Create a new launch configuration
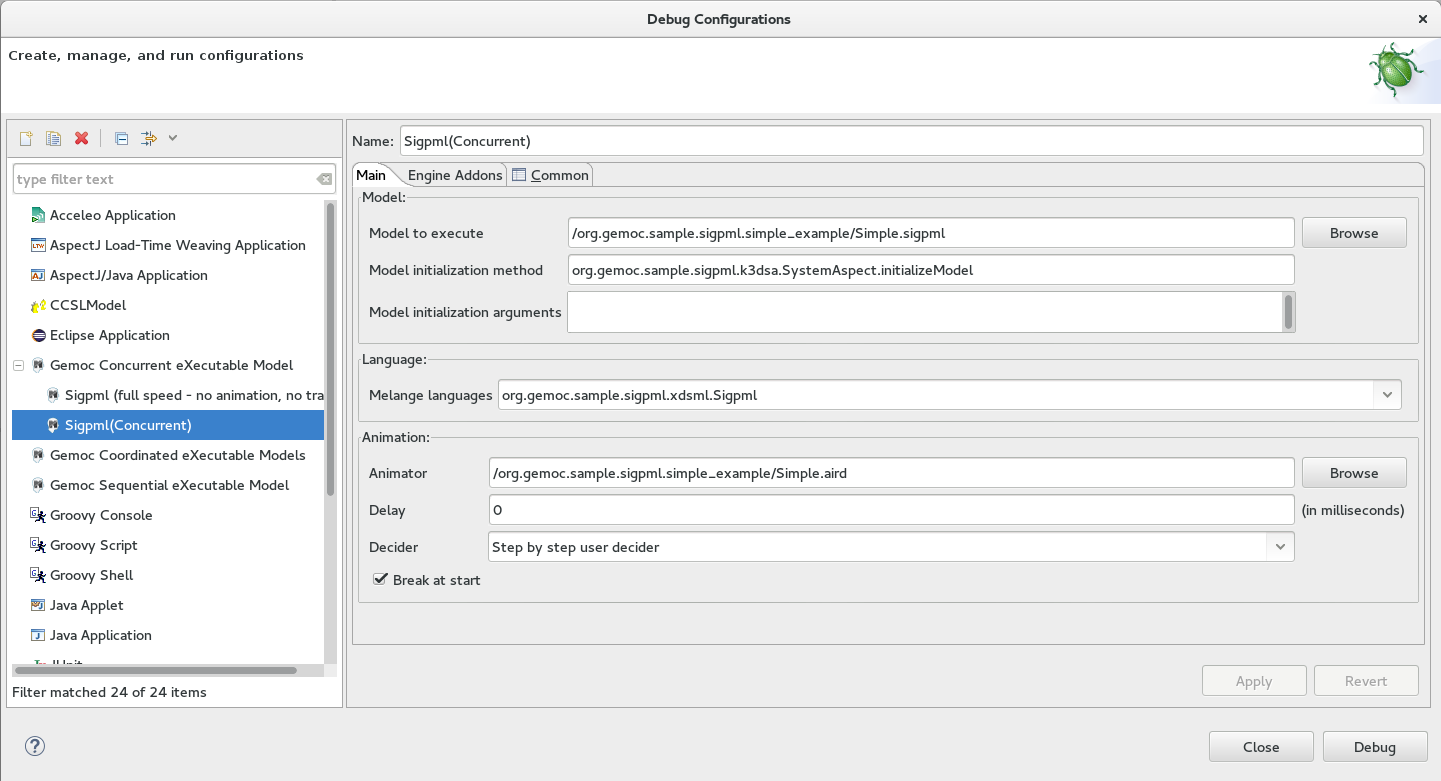This screenshot has height=781, width=1441. pos(25,138)
